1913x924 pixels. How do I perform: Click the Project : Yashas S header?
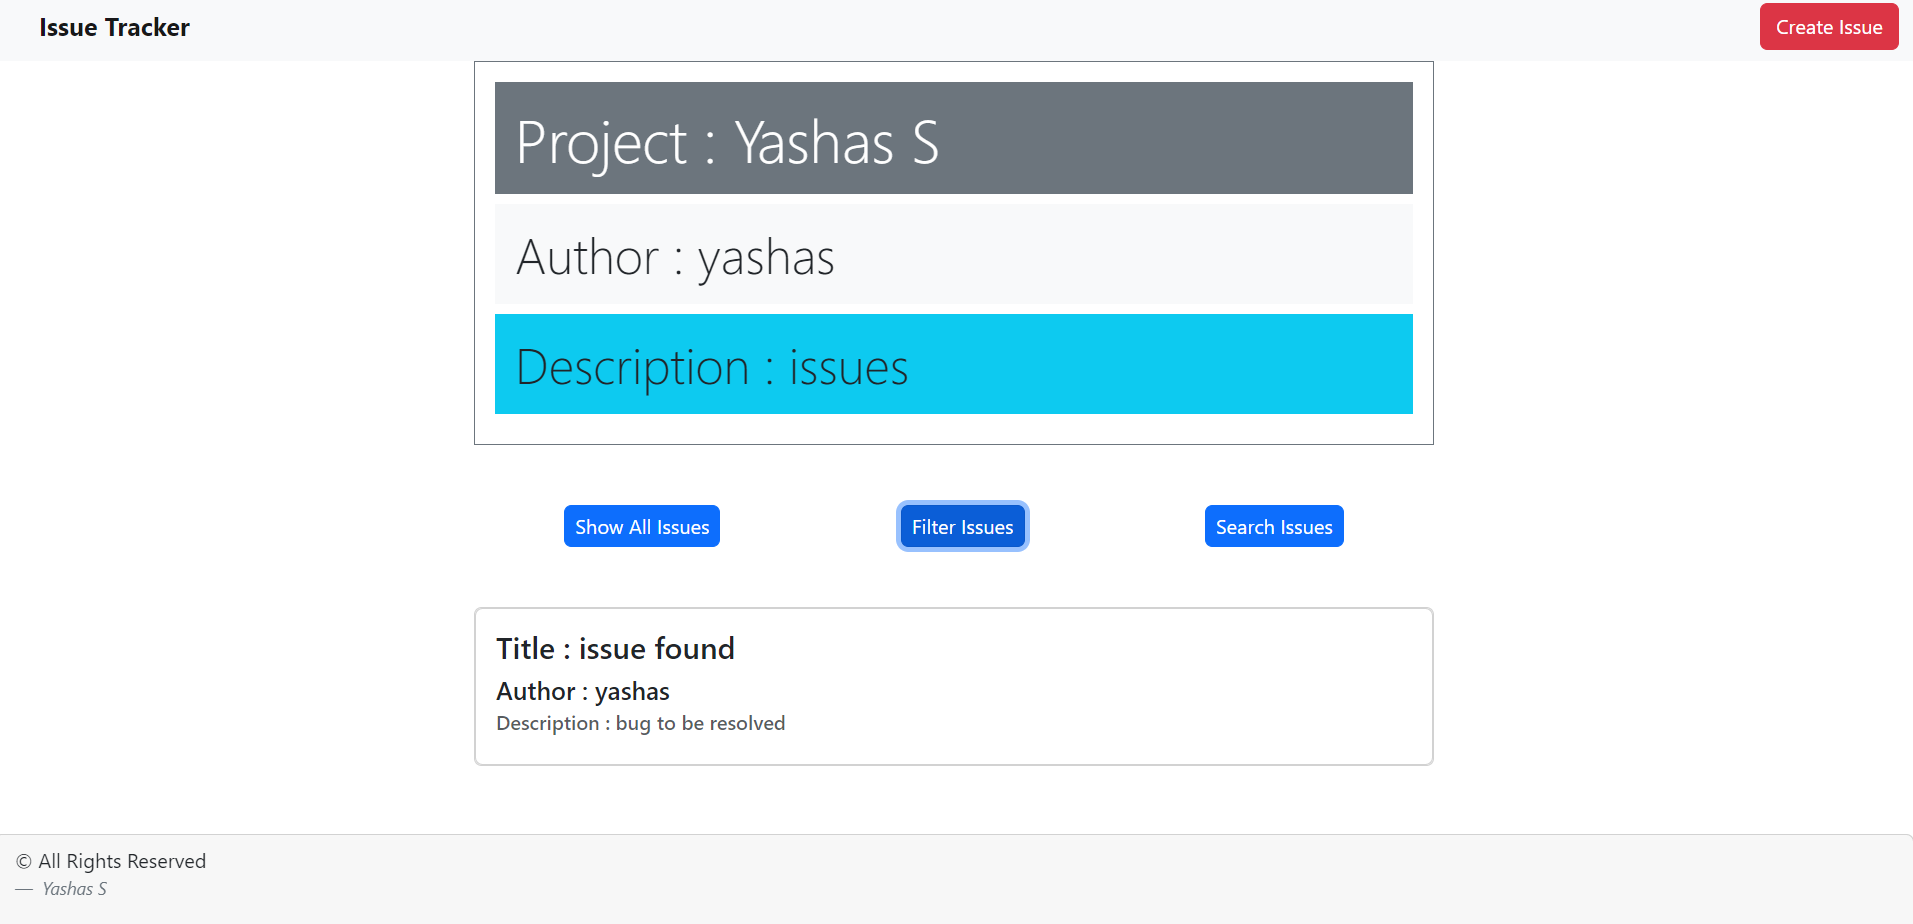coord(953,138)
